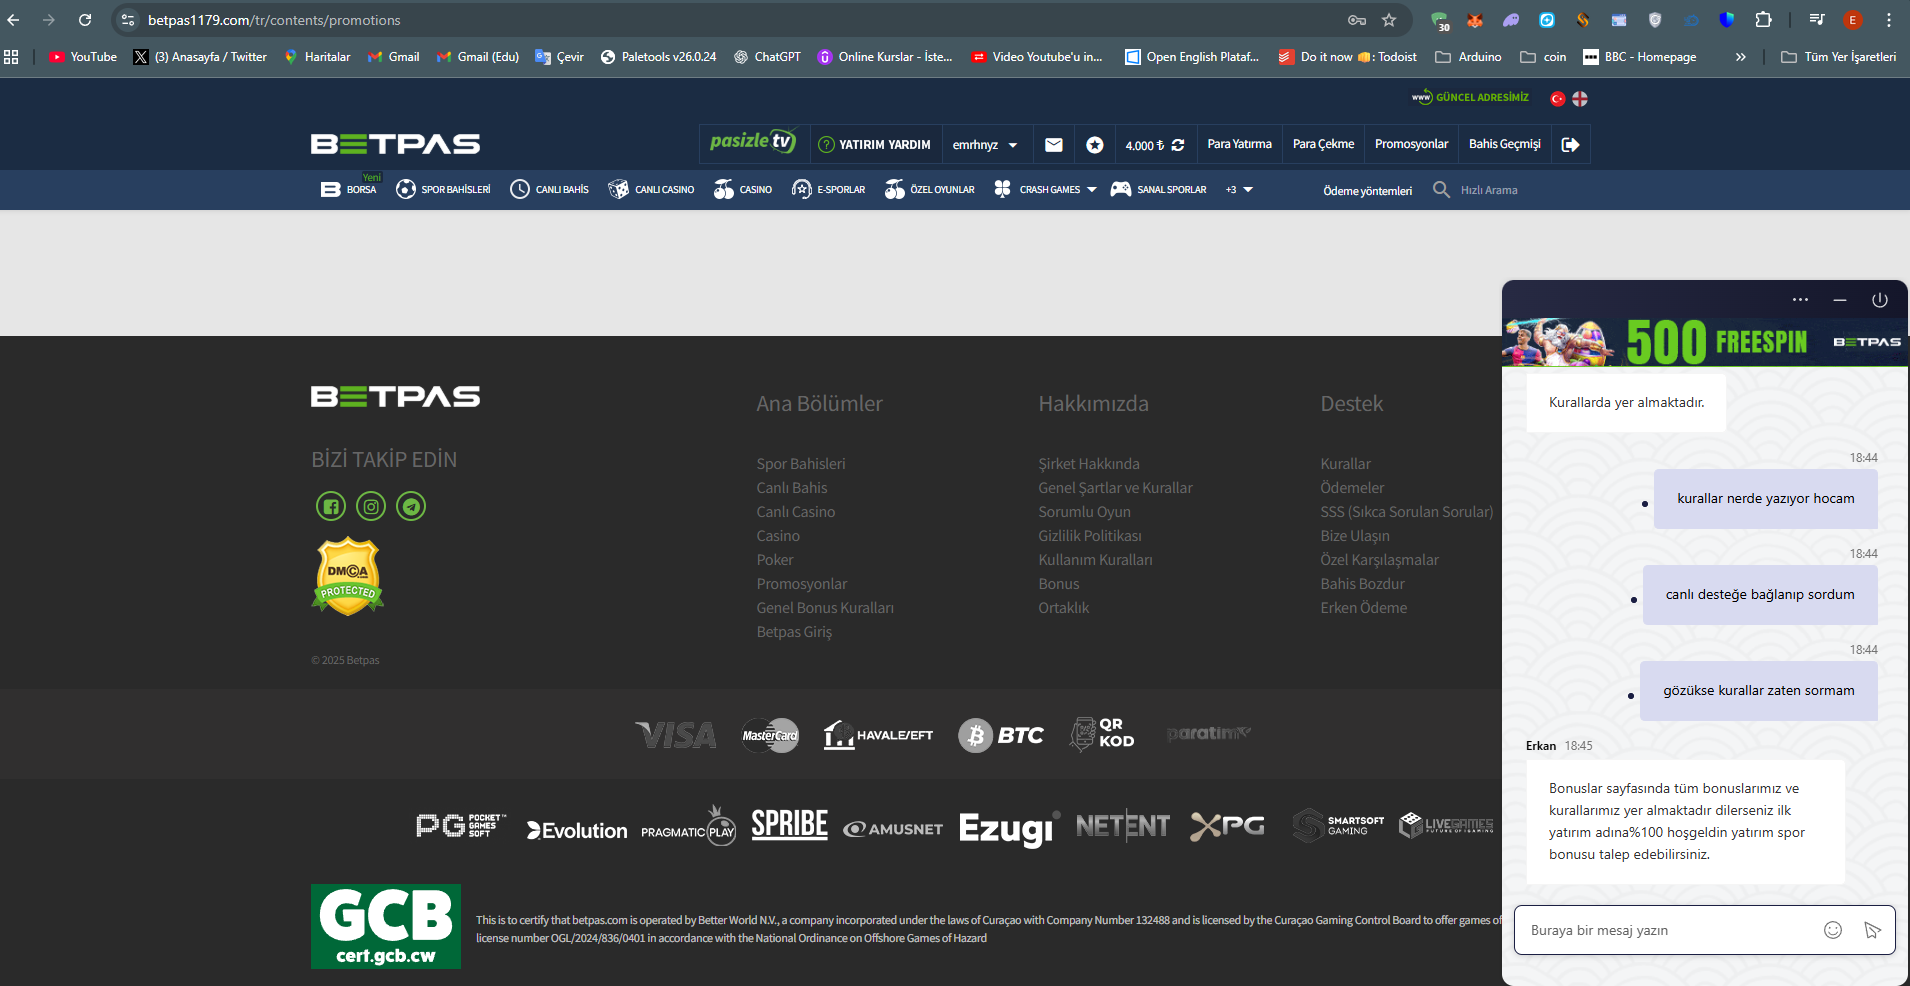The width and height of the screenshot is (1910, 986).
Task: Open Canlı Bahis from the nav bar
Action: tap(549, 189)
